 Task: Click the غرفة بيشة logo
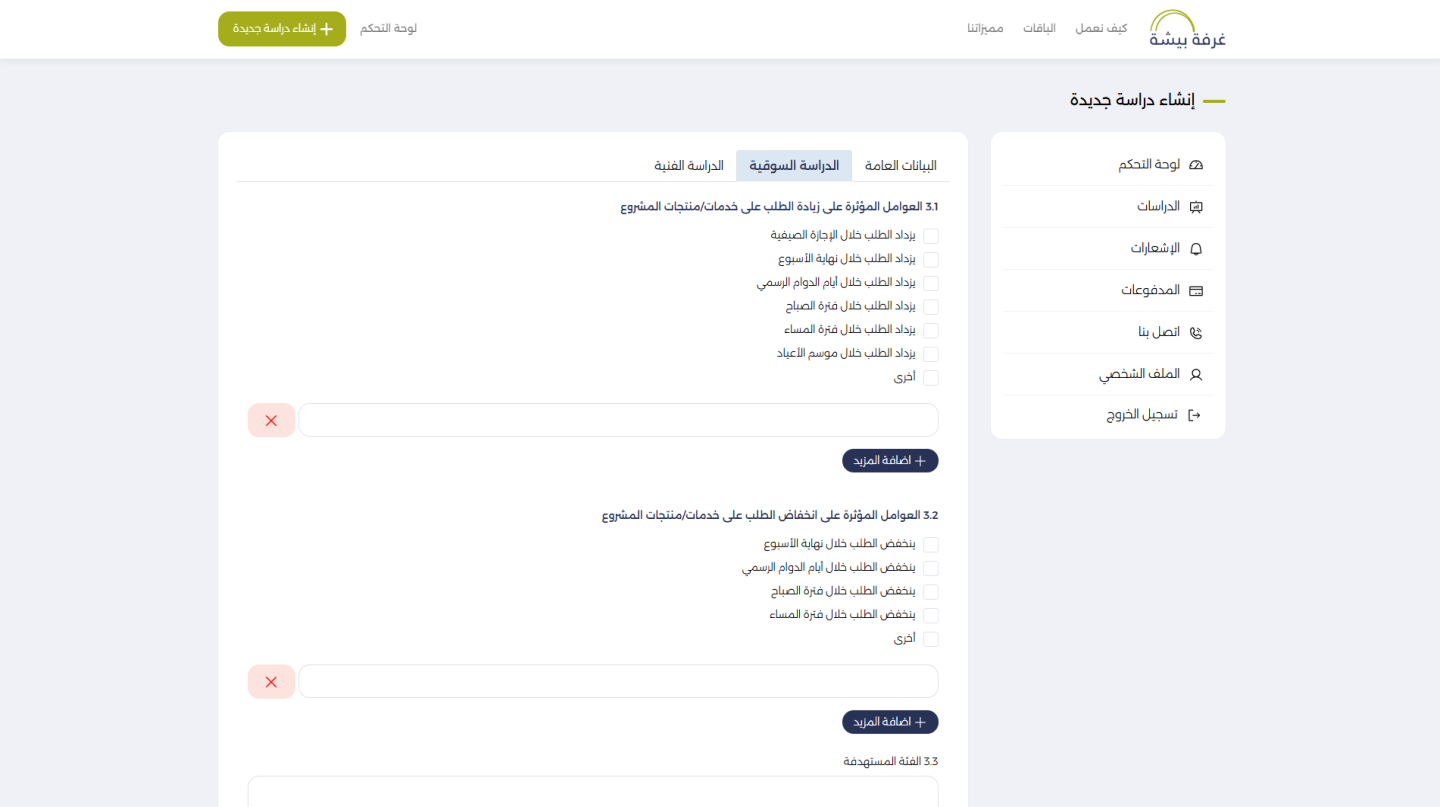pos(1187,29)
